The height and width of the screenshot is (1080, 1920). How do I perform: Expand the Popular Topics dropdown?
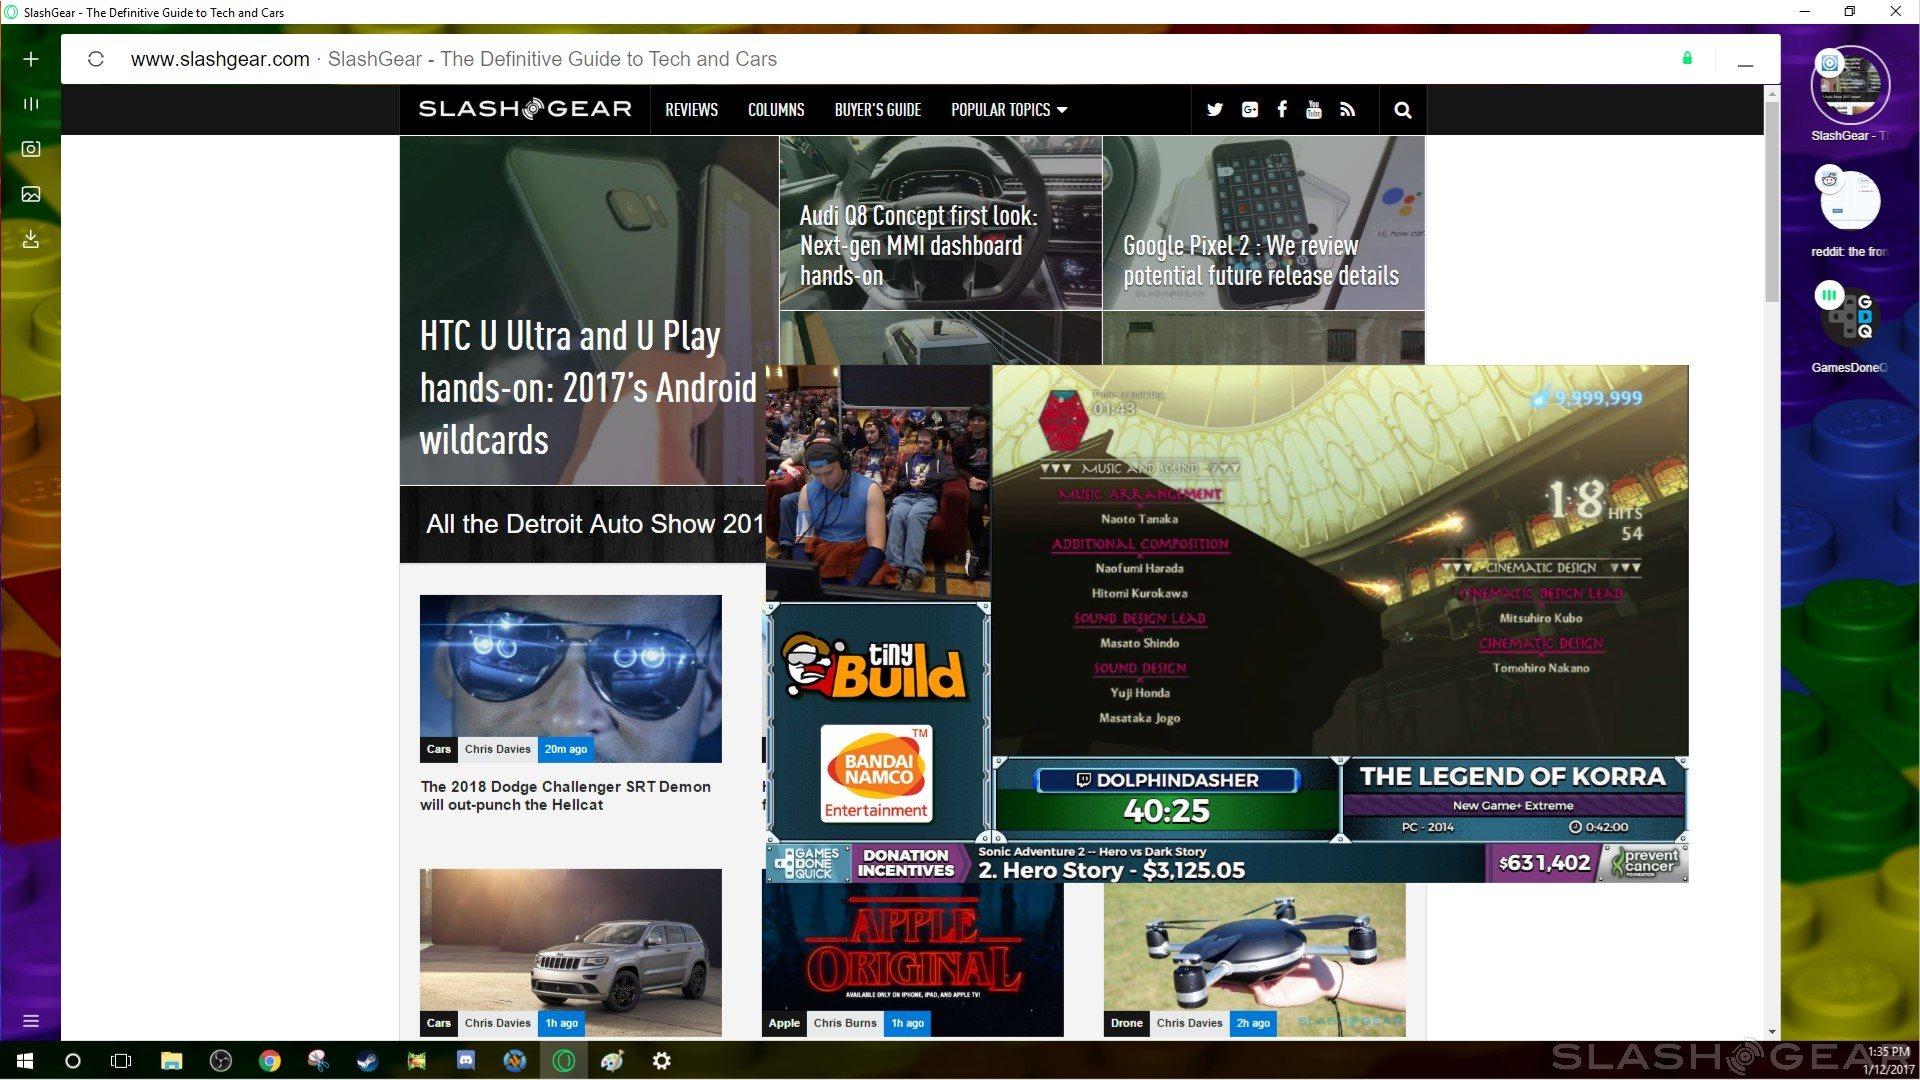coord(1008,110)
